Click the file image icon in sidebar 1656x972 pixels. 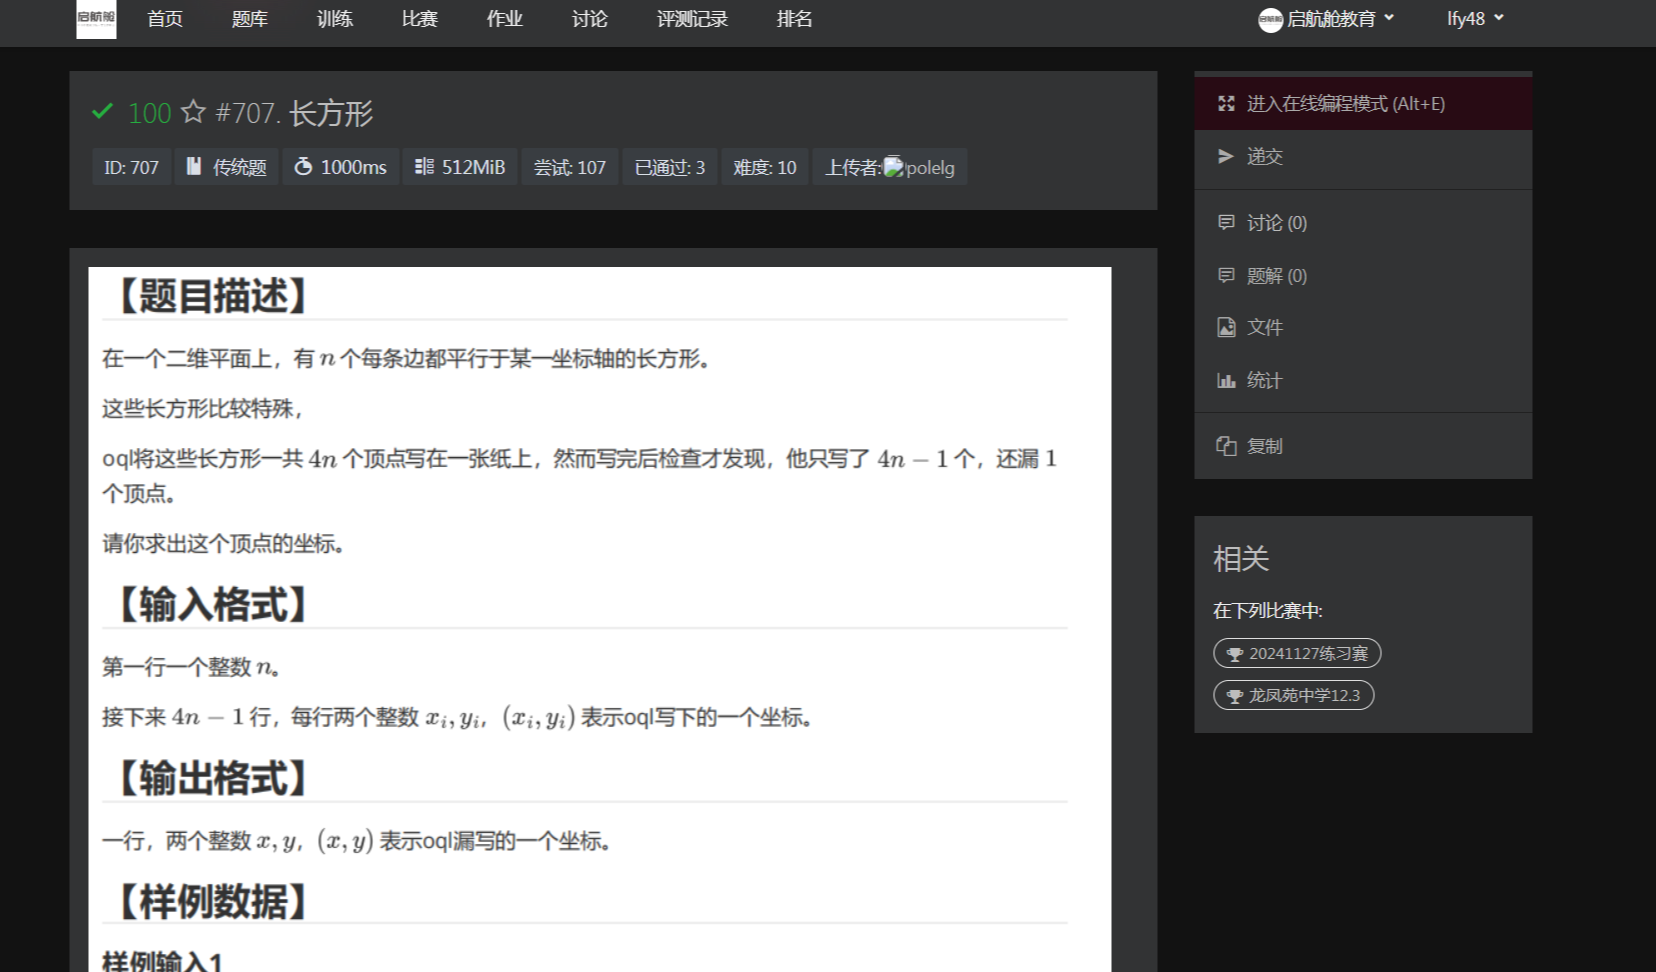pos(1226,327)
